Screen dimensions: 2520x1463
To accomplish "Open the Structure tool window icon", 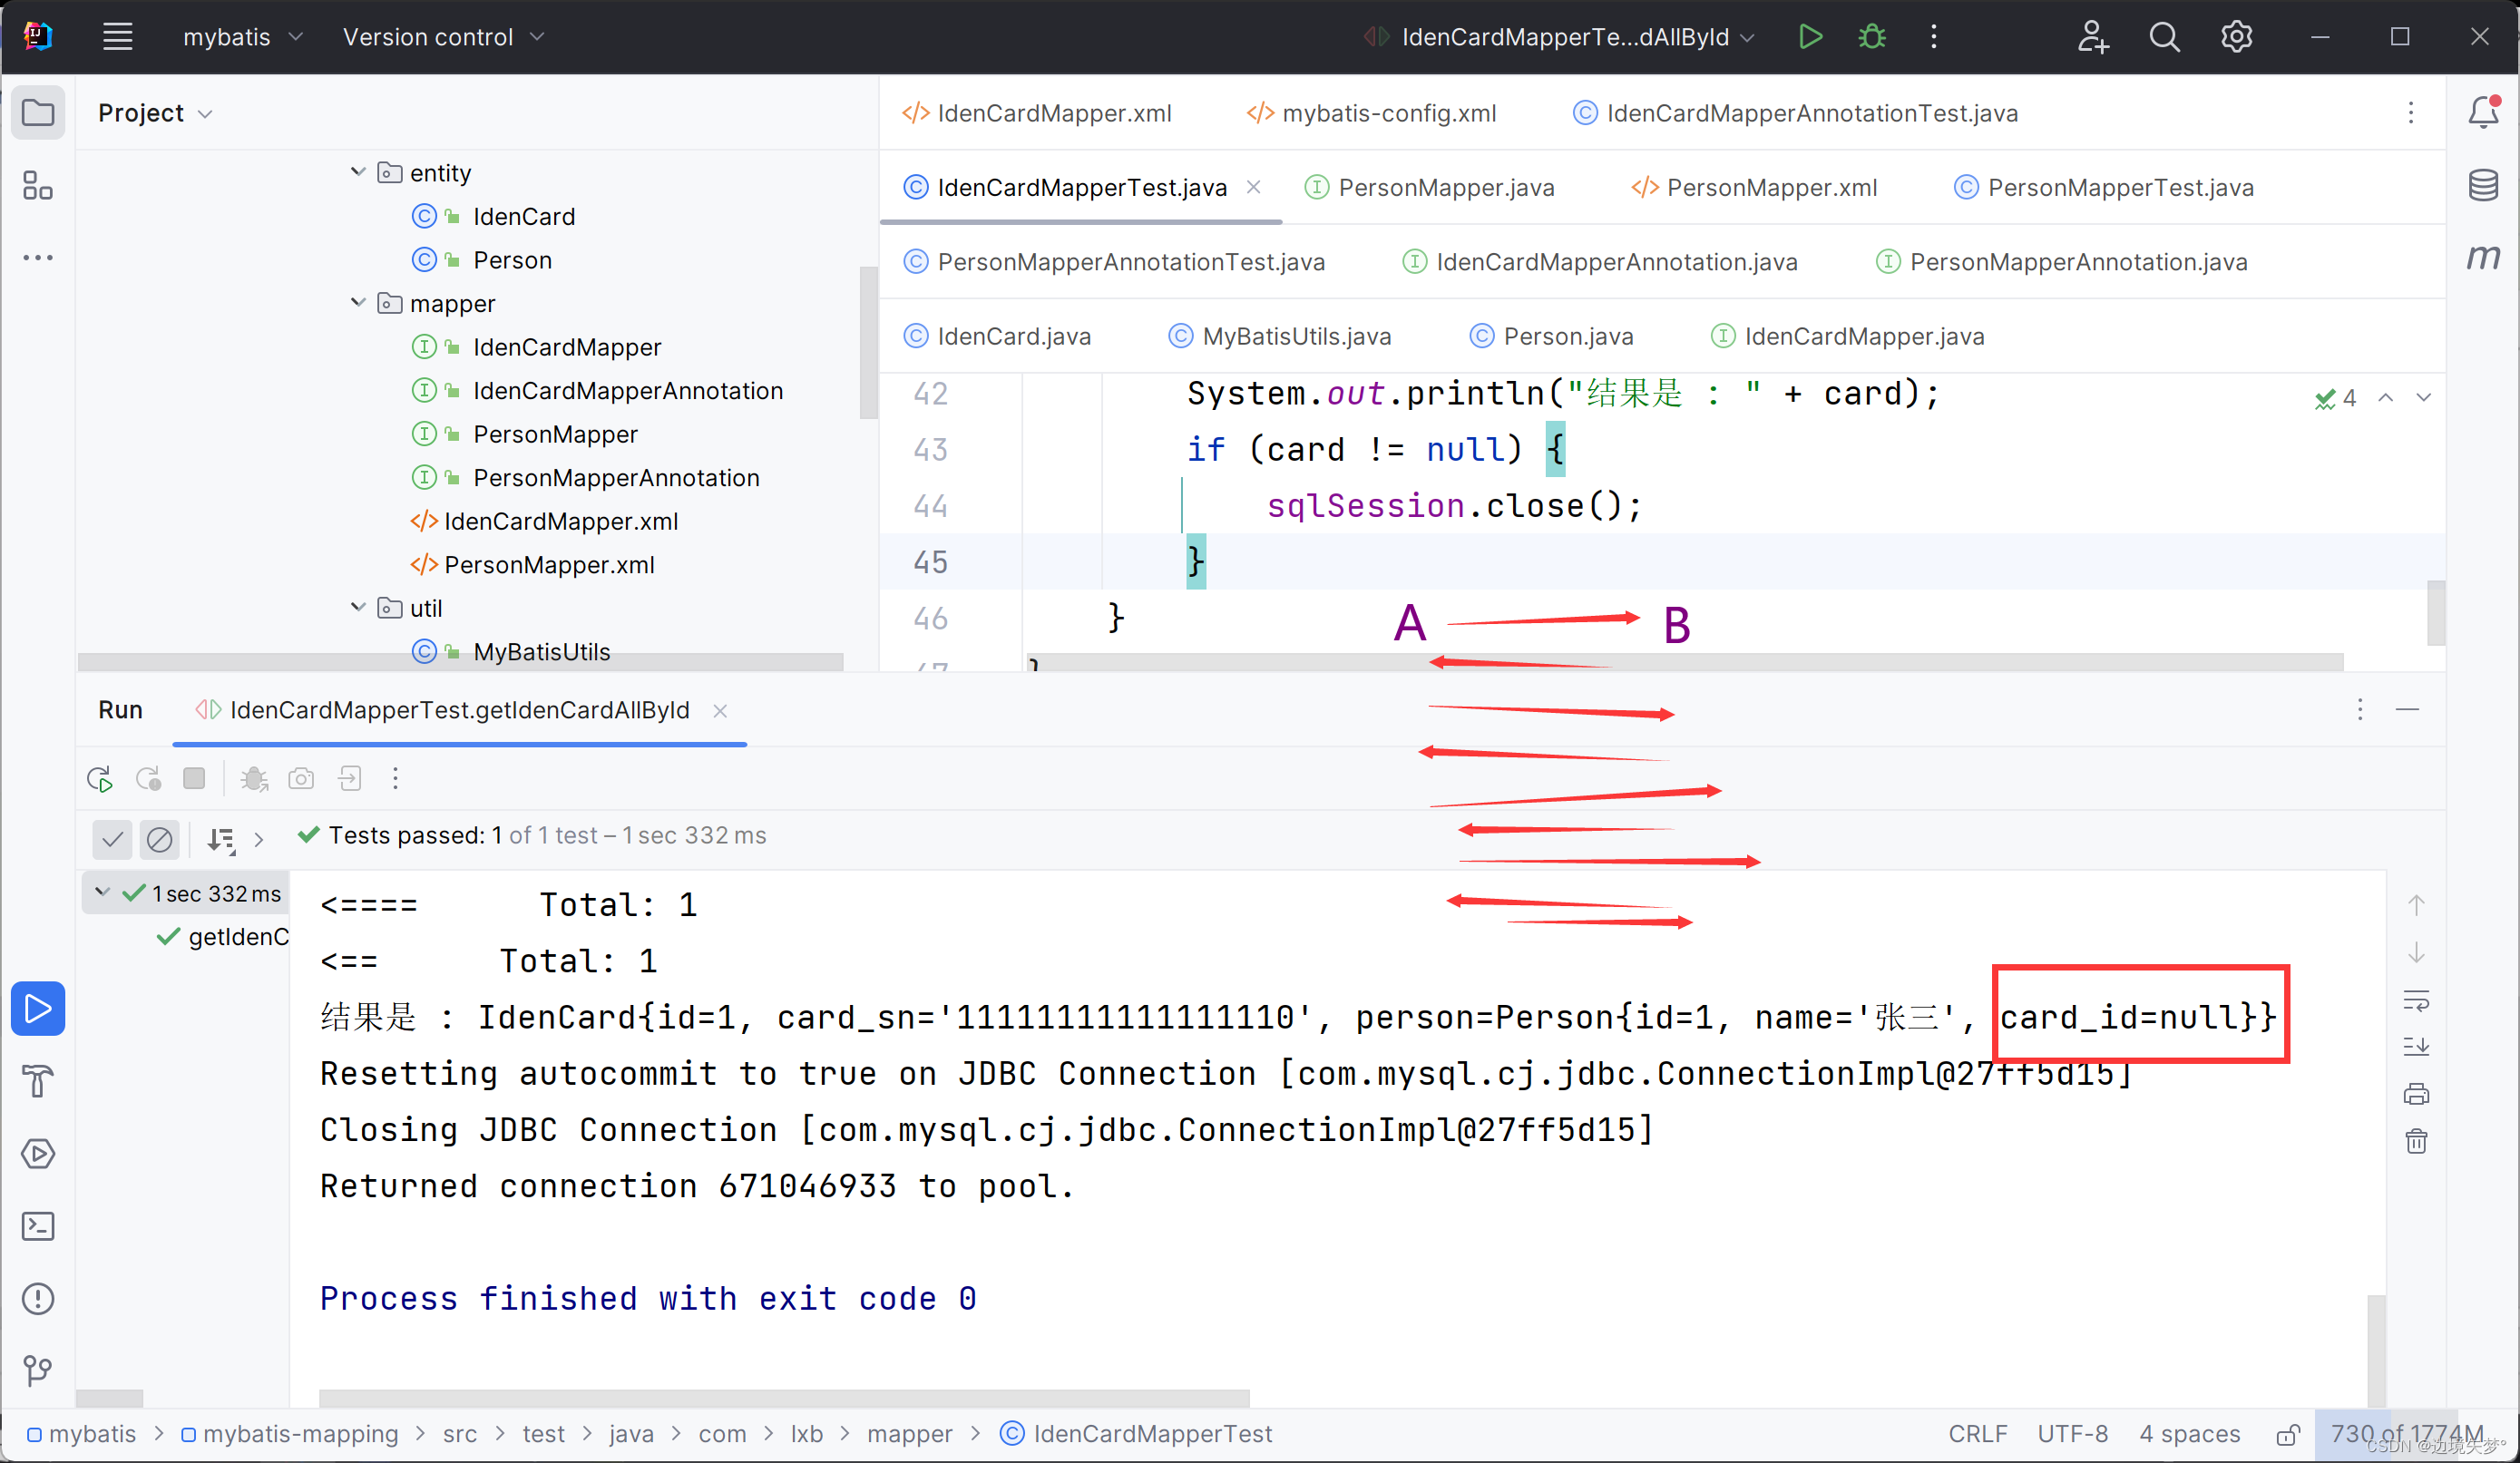I will [38, 185].
